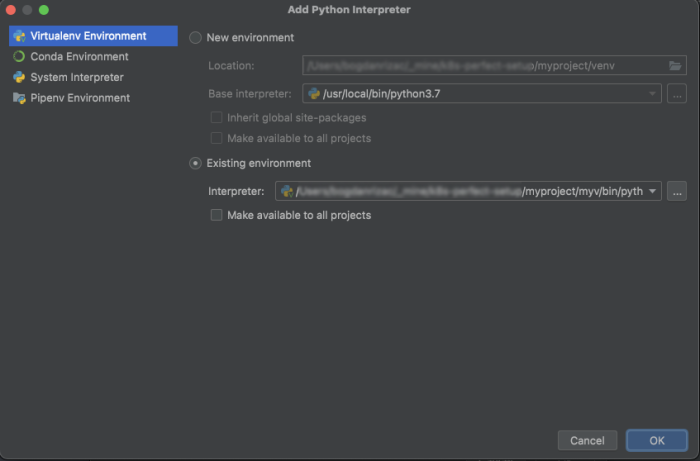This screenshot has height=461, width=700.
Task: Open the Interpreter combo box
Action: click(468, 191)
